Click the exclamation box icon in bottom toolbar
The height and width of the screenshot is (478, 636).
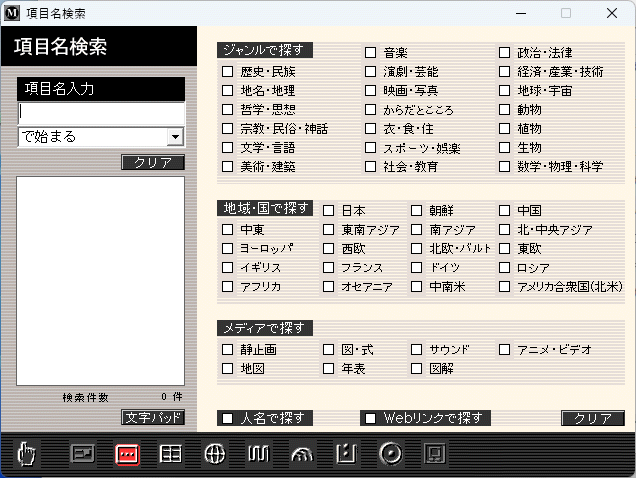pyautogui.click(x=345, y=454)
